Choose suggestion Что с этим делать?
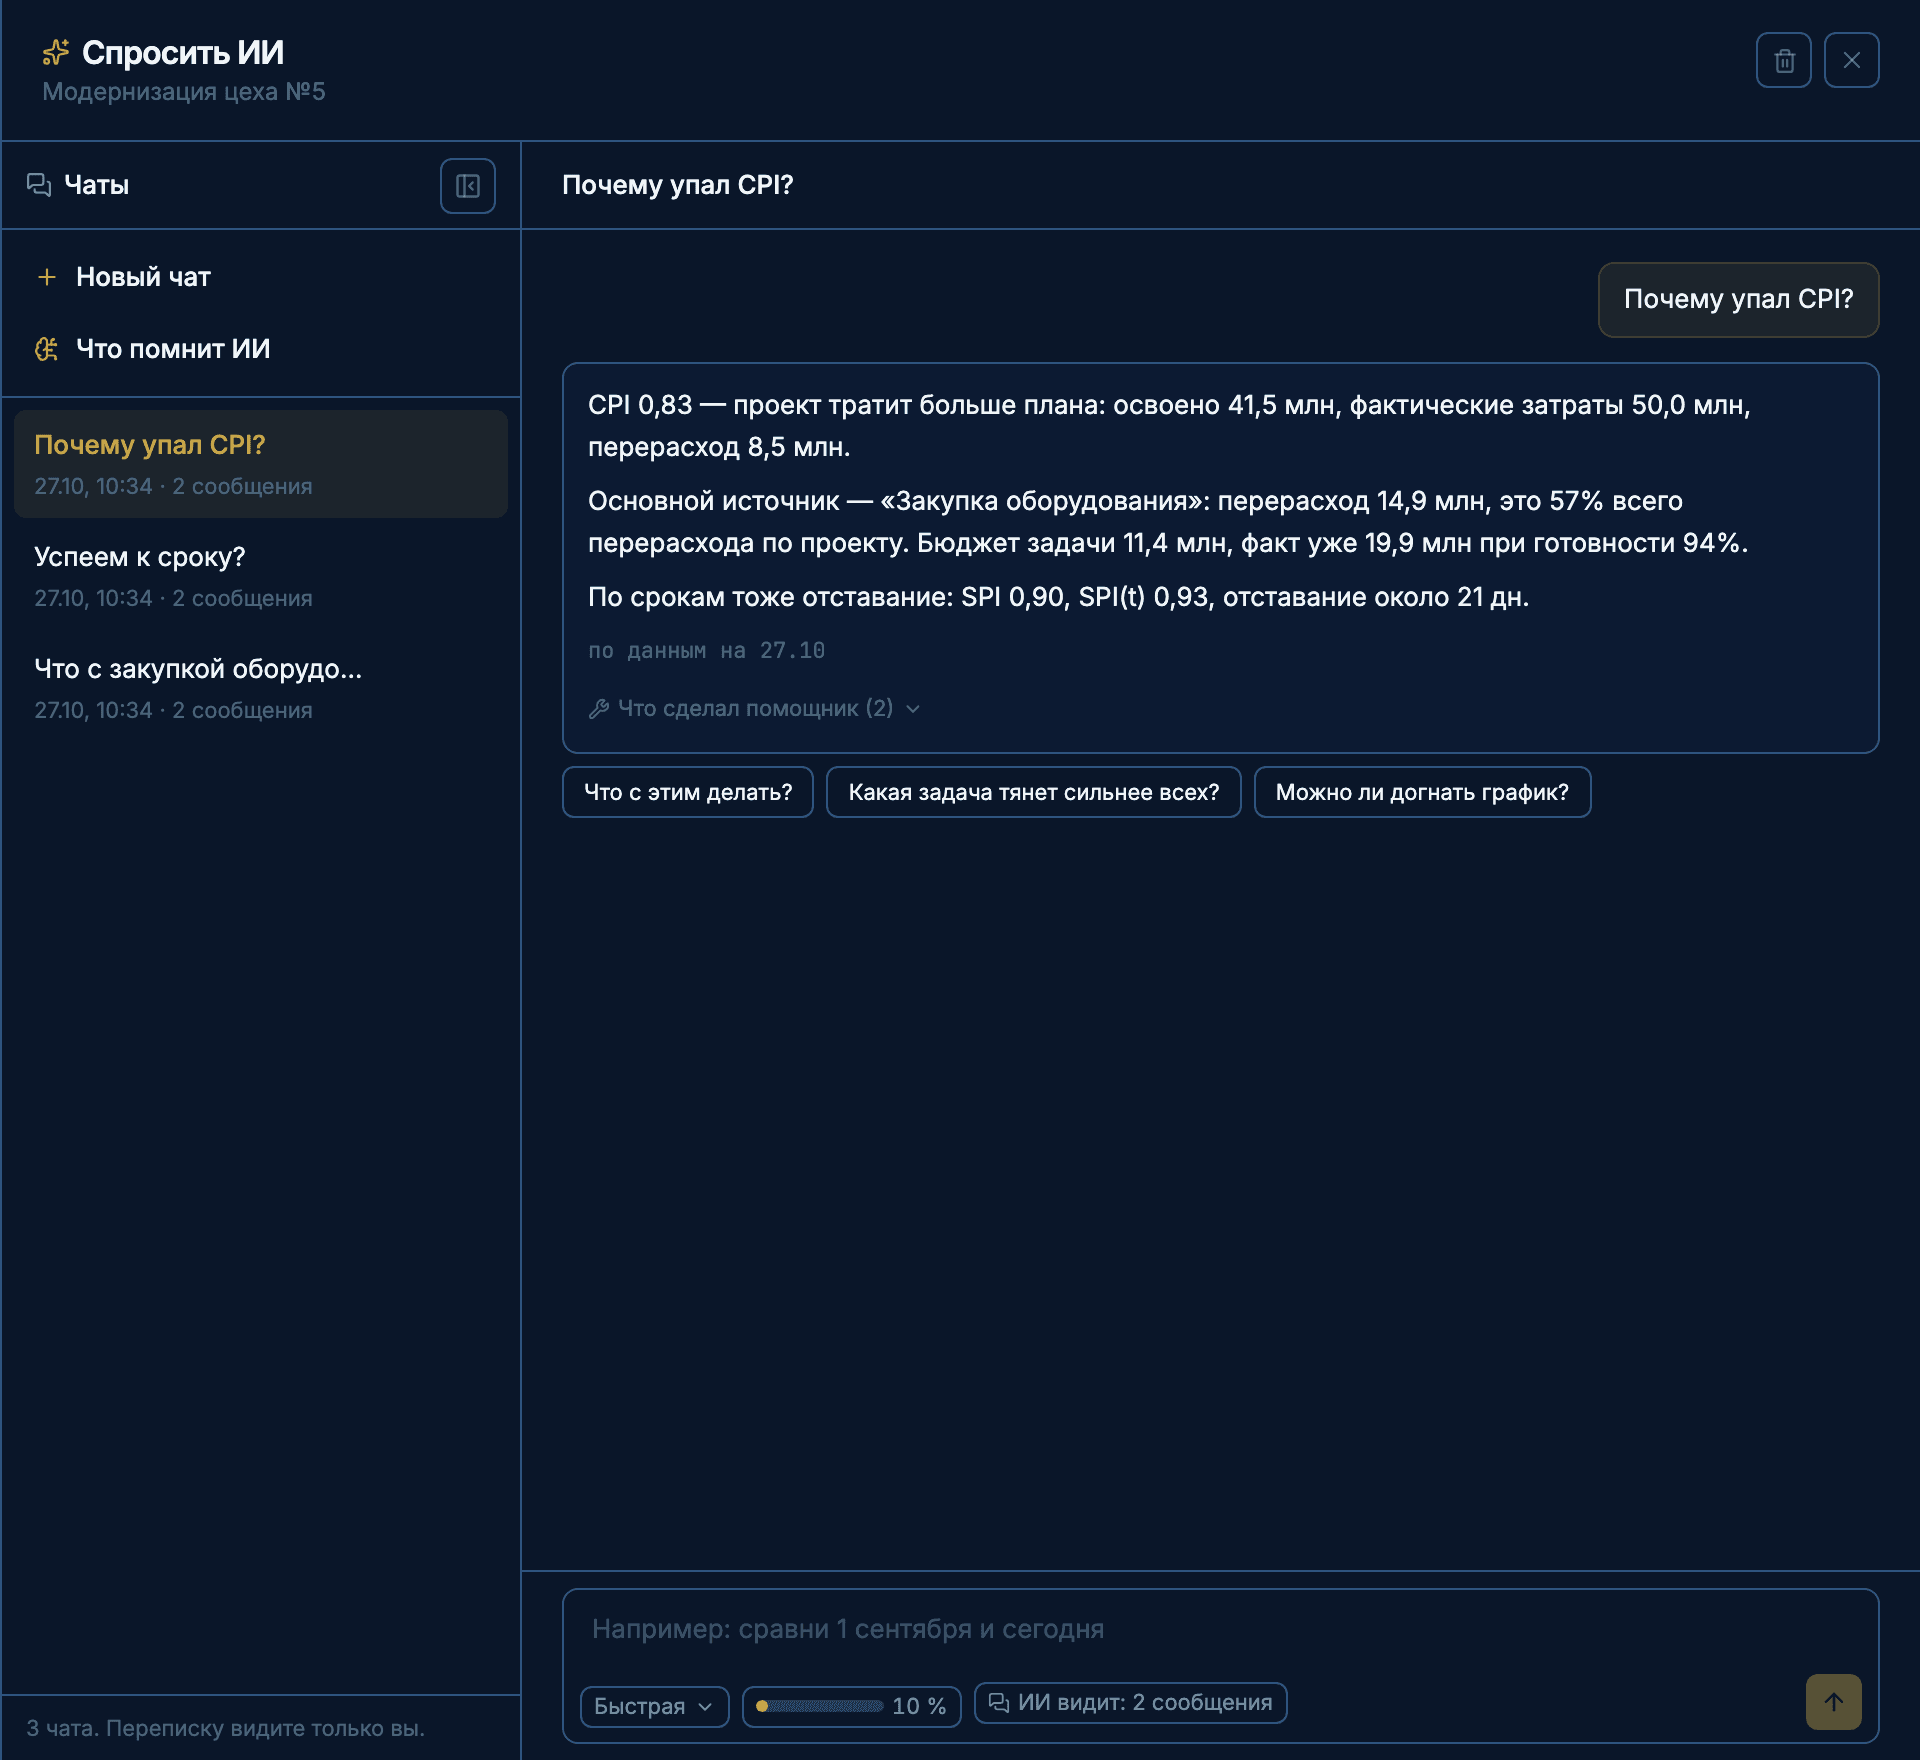This screenshot has height=1760, width=1920. [688, 792]
